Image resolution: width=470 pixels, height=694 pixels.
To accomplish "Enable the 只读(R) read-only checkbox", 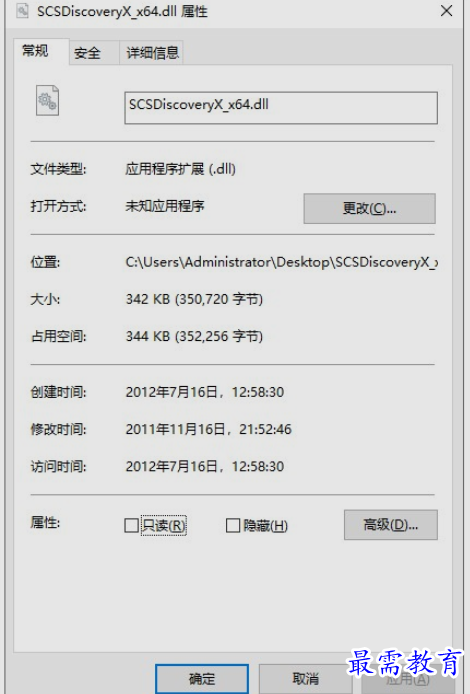I will pos(131,525).
